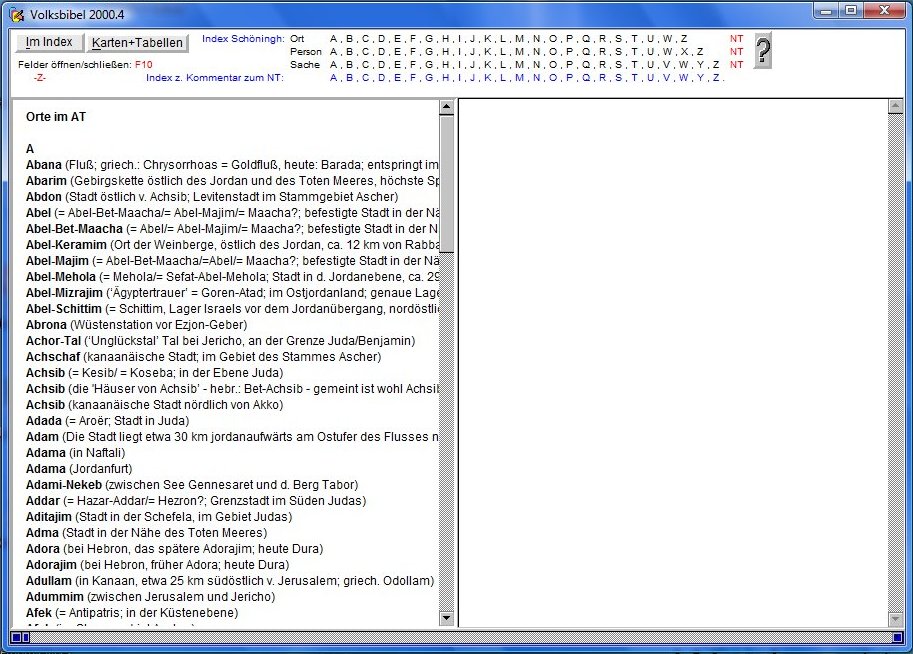Select NT at the end of the Person row
Viewport: 913px width, 654px height.
point(737,51)
